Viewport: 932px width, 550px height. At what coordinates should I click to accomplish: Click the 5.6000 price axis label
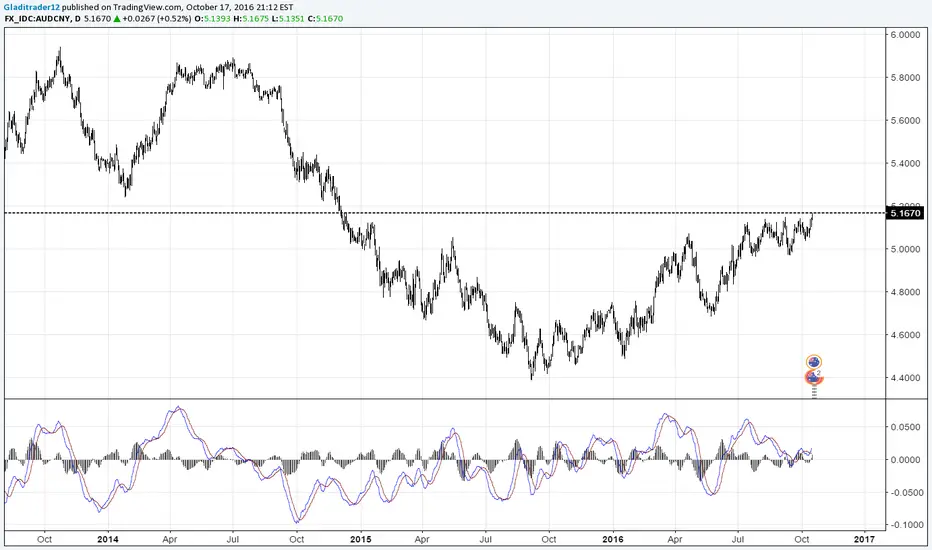(905, 121)
